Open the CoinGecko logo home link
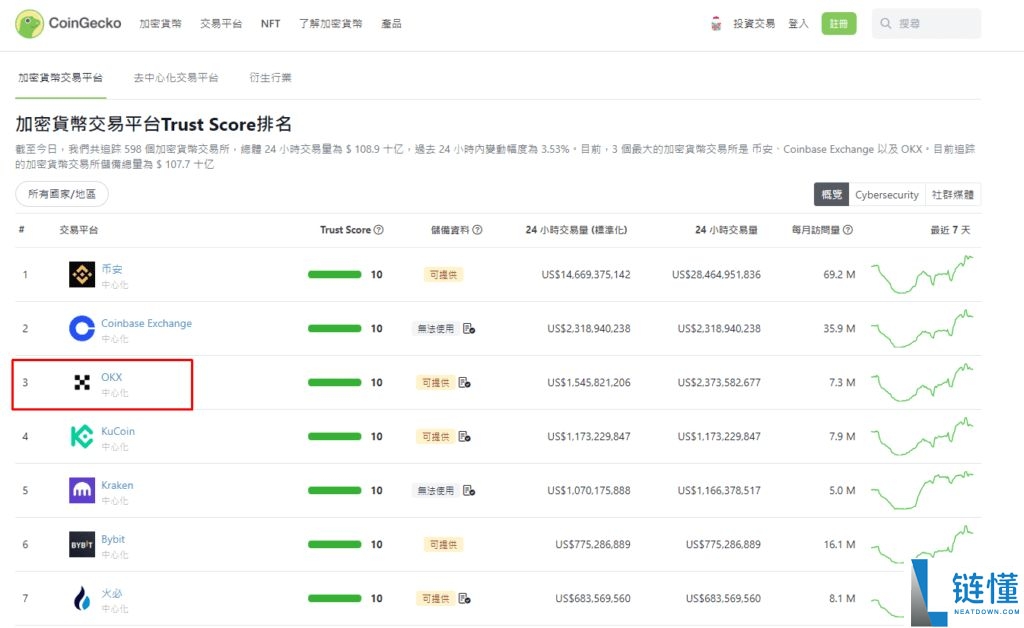The width and height of the screenshot is (1024, 628). (x=69, y=24)
